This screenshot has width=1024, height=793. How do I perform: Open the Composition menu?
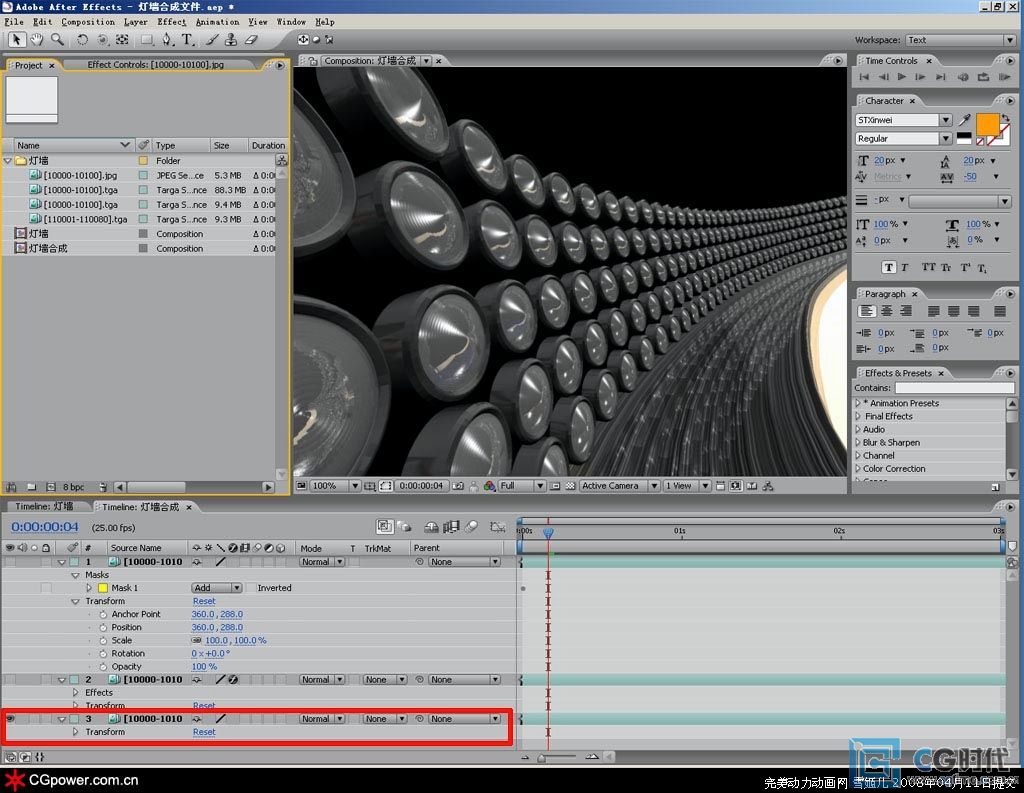[88, 22]
